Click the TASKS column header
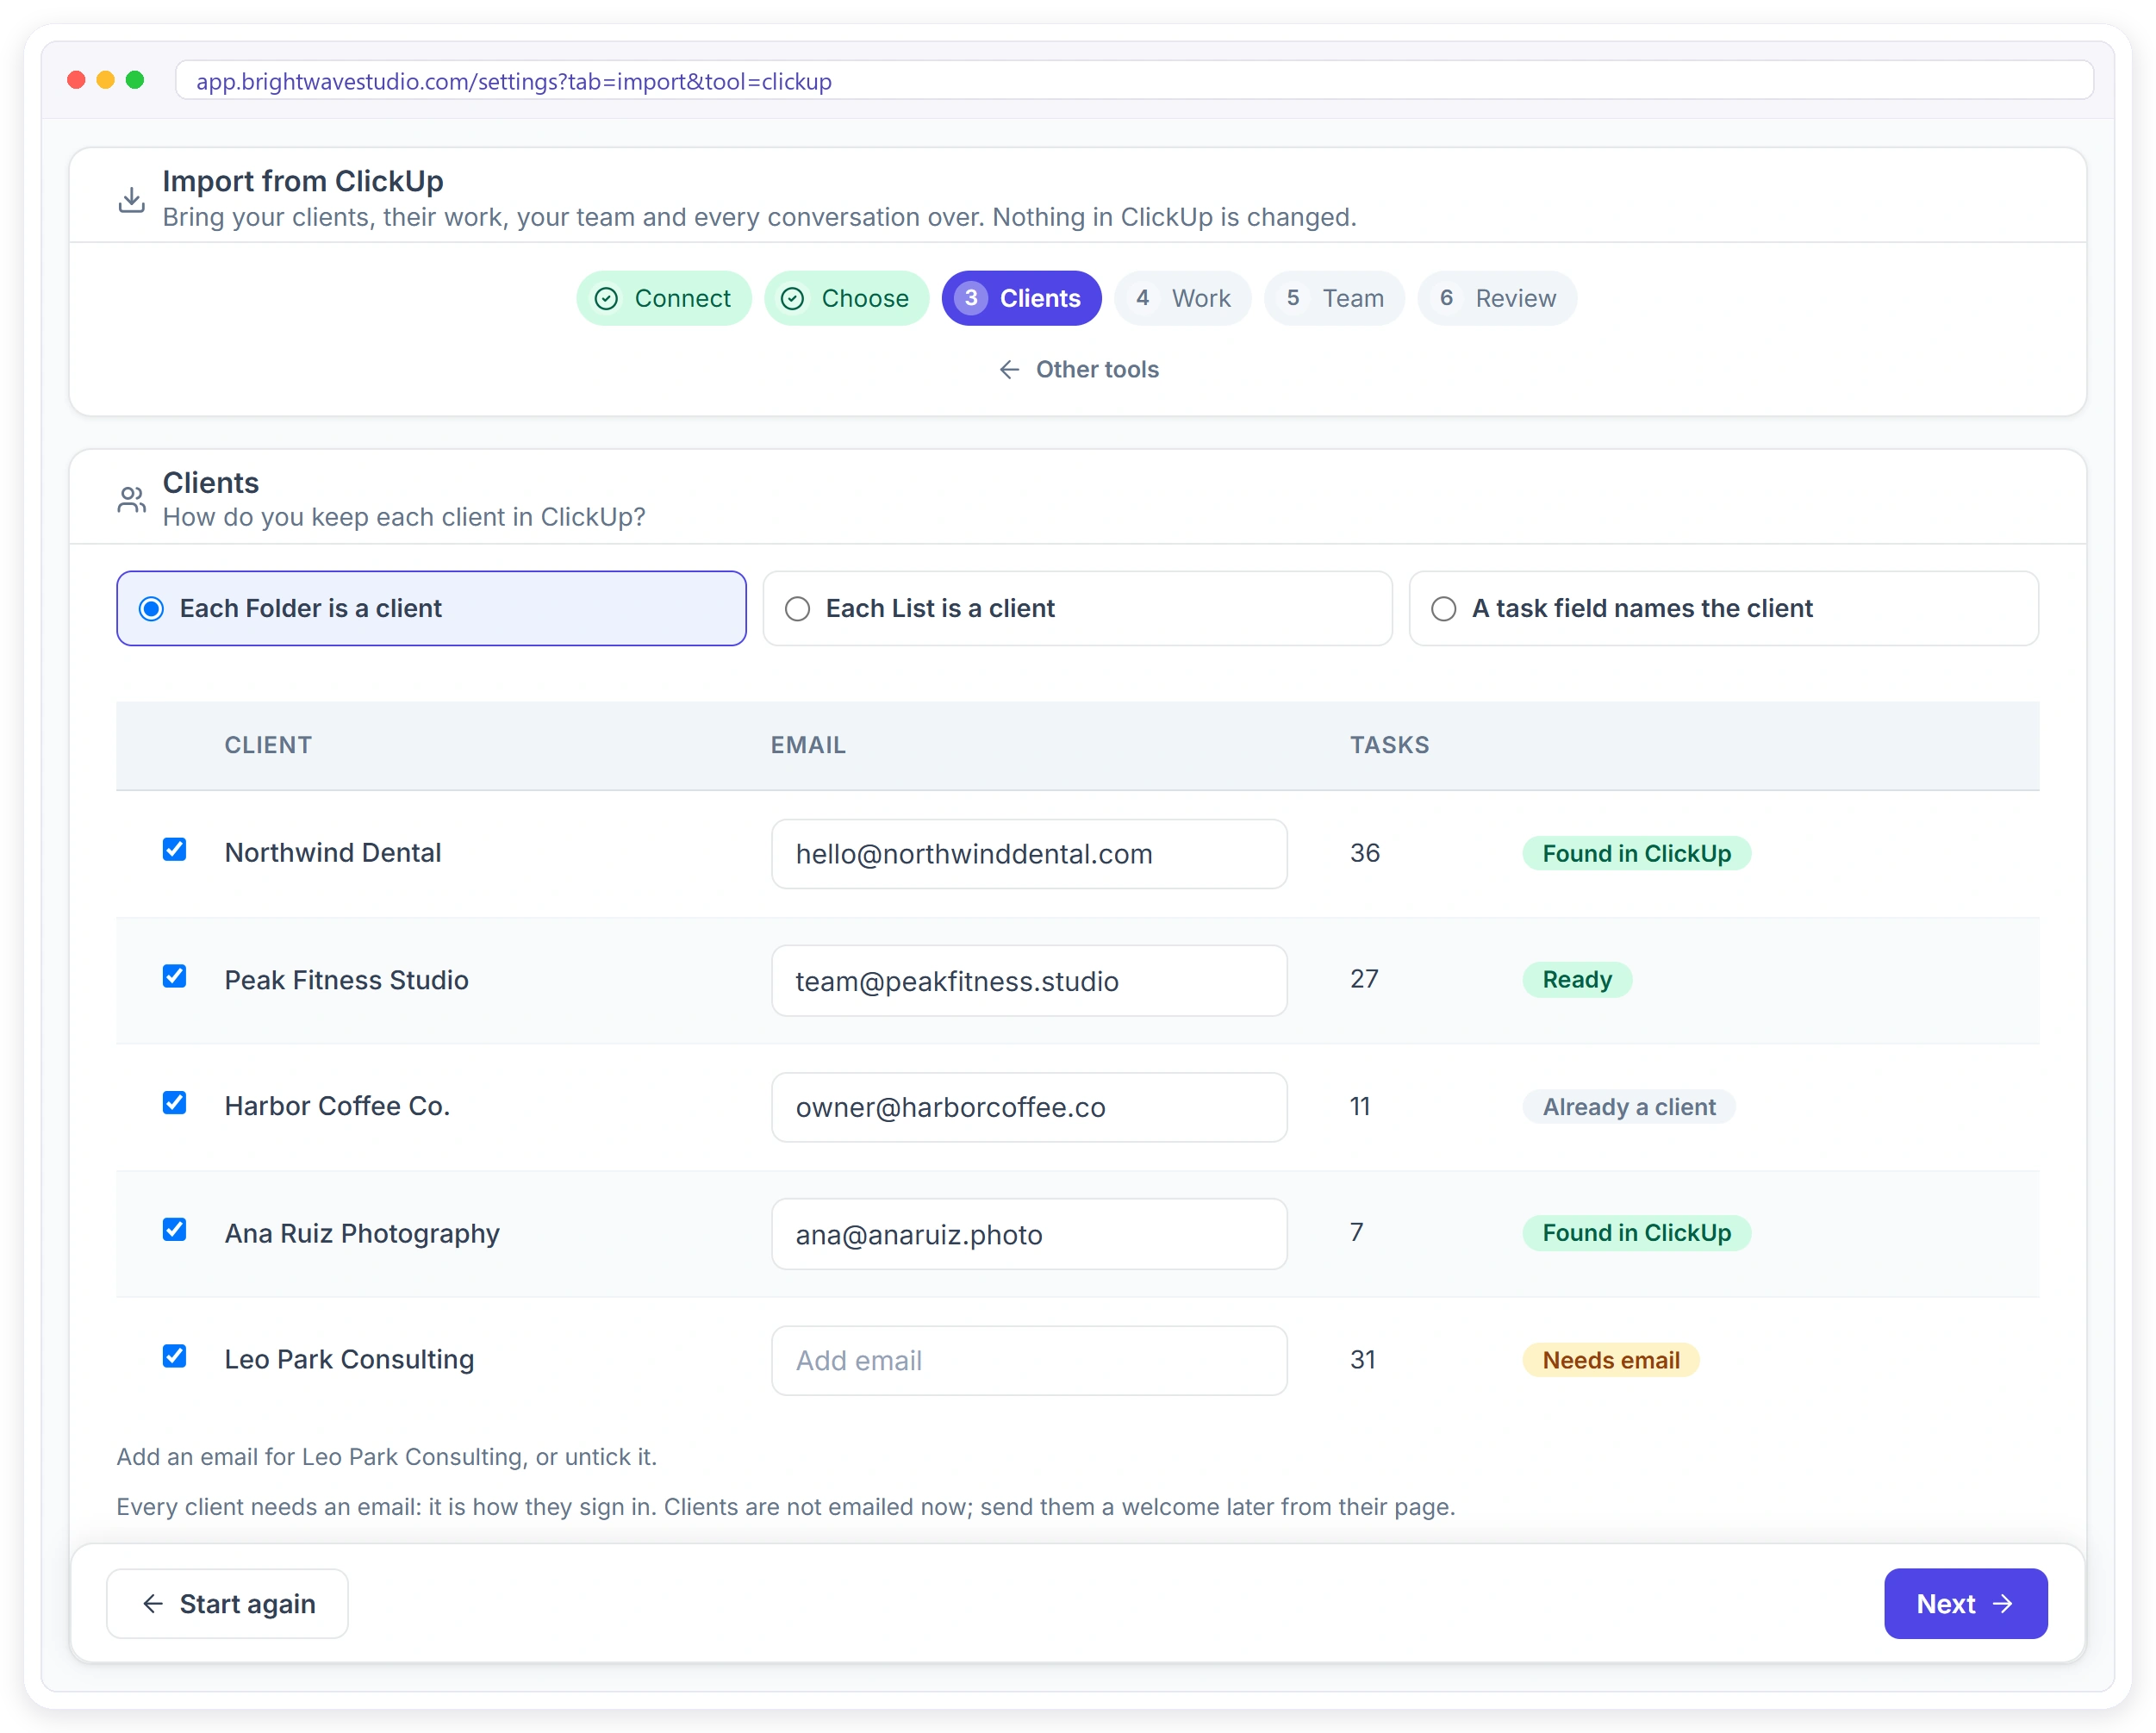The height and width of the screenshot is (1733, 2156). [1389, 745]
